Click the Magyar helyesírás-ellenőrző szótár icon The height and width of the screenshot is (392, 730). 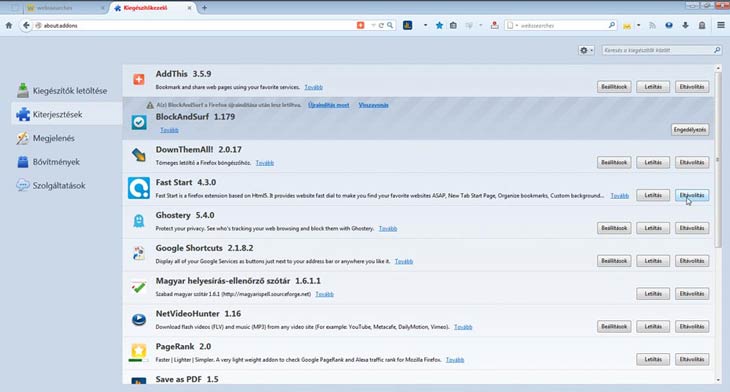pos(139,287)
